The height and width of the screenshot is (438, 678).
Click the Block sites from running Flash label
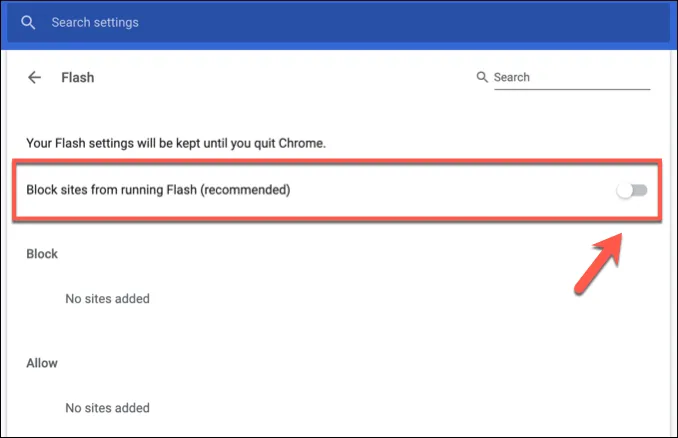tap(158, 189)
